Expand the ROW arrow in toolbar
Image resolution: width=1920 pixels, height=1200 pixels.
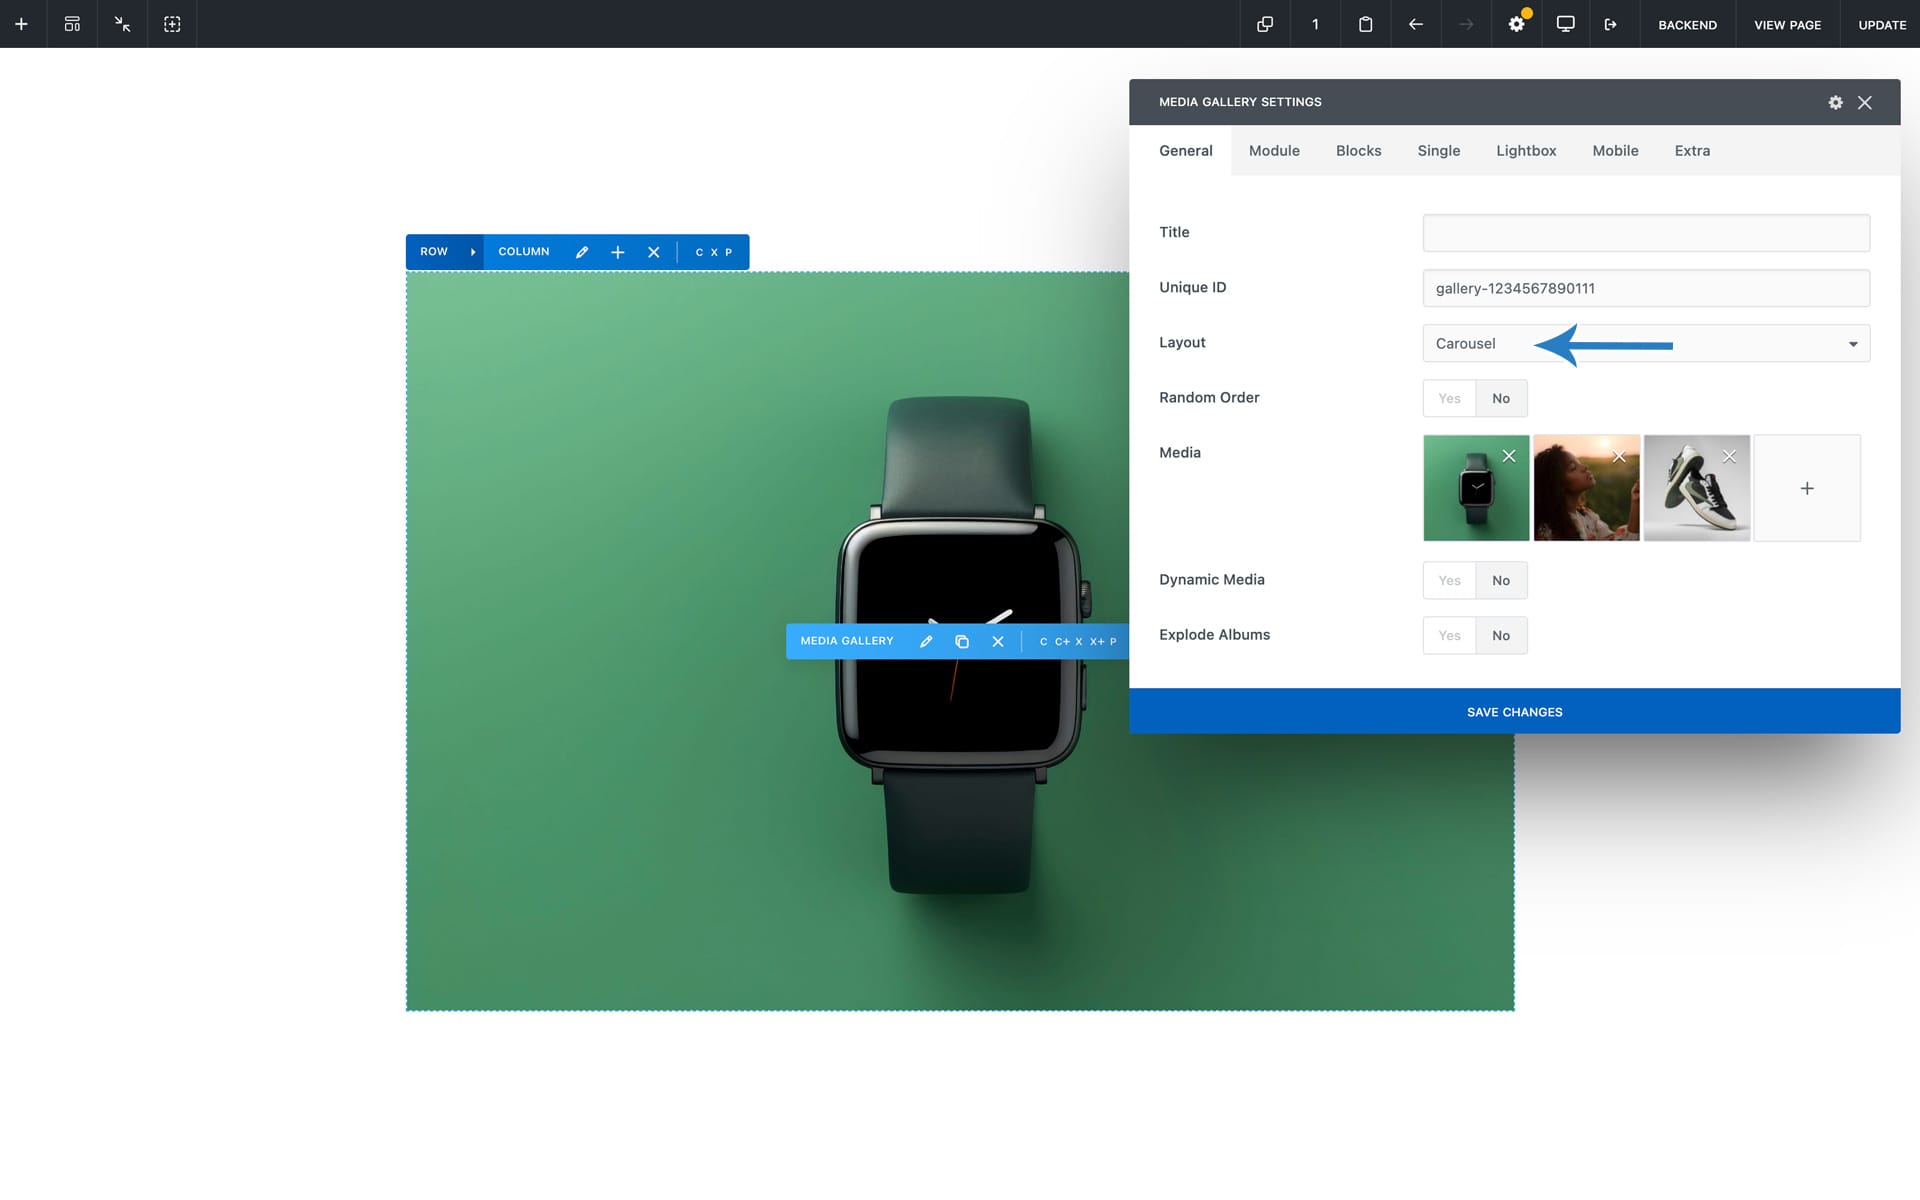point(473,252)
